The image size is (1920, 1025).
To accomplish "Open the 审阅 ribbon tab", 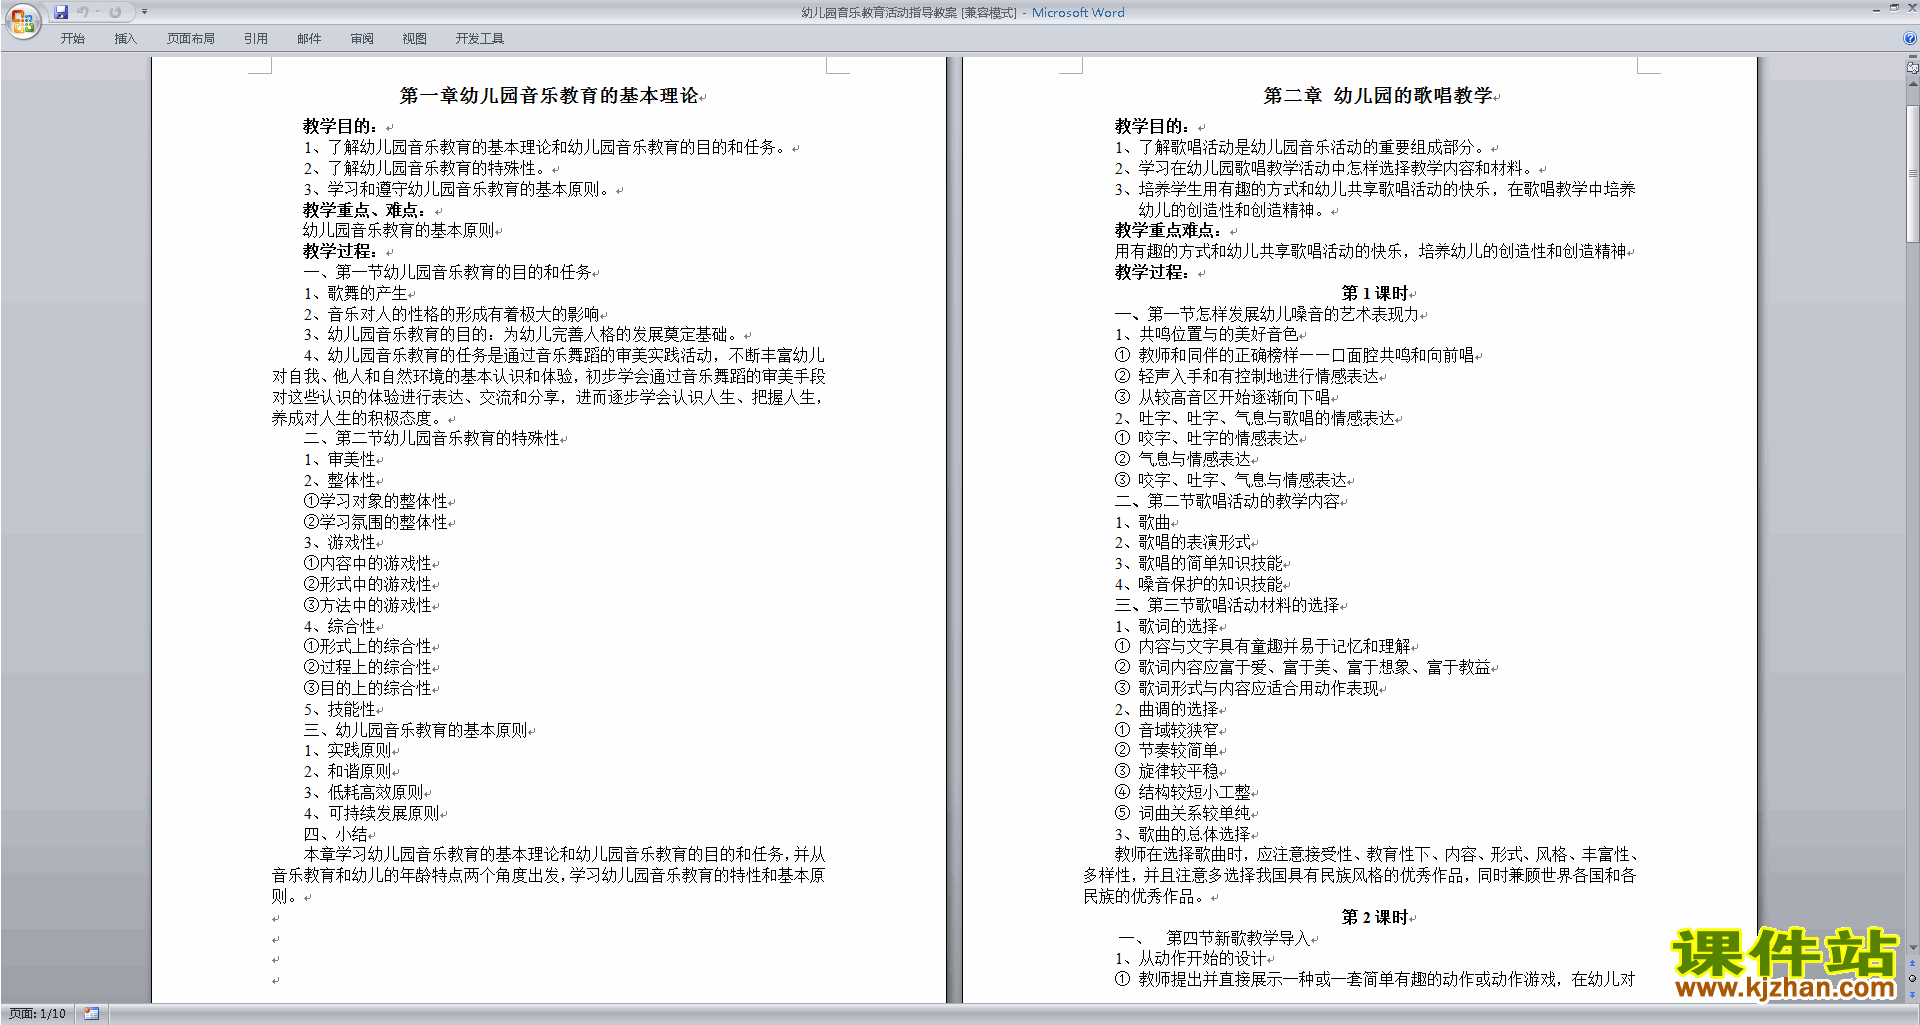I will tap(362, 38).
